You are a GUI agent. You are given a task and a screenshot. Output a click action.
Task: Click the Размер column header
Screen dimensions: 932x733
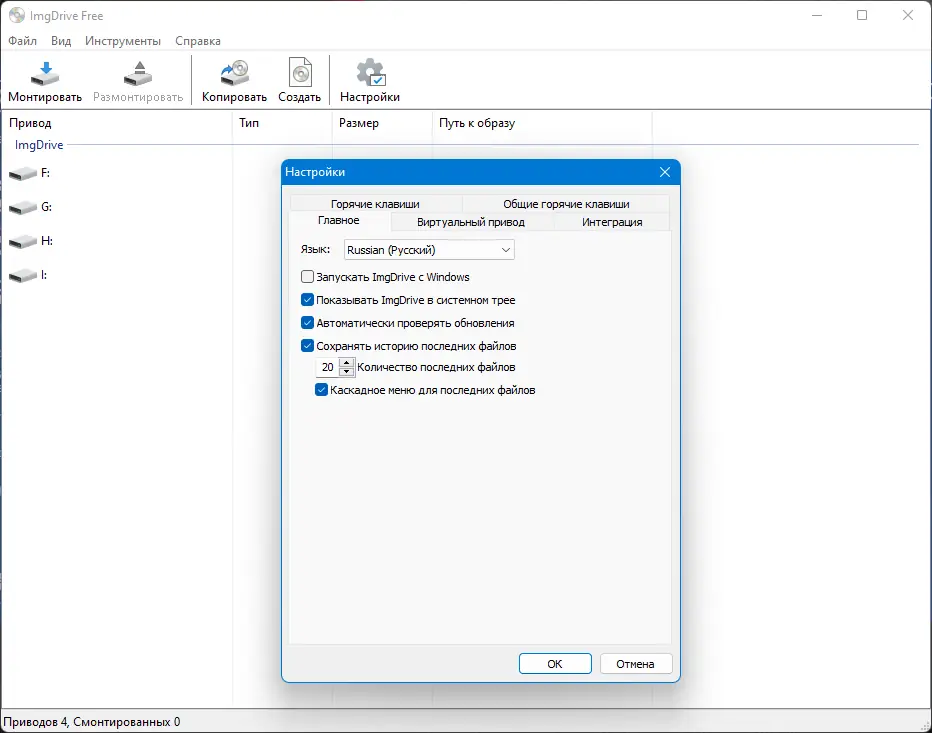(x=383, y=123)
